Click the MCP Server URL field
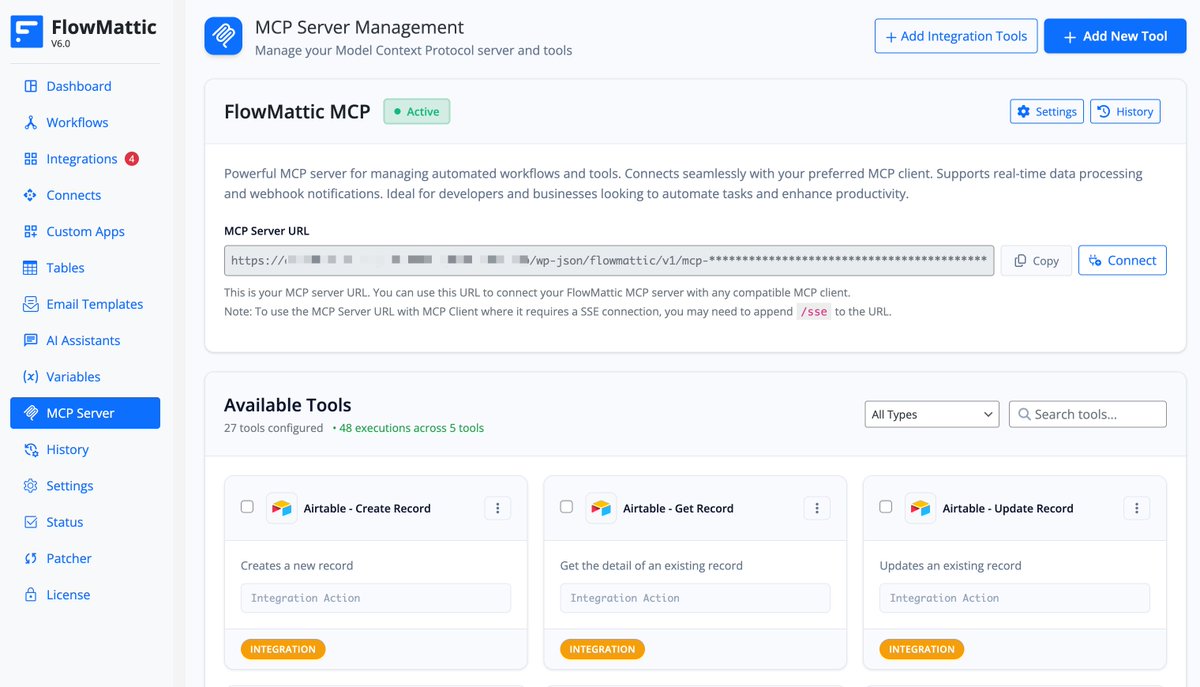The image size is (1200, 687). [609, 260]
